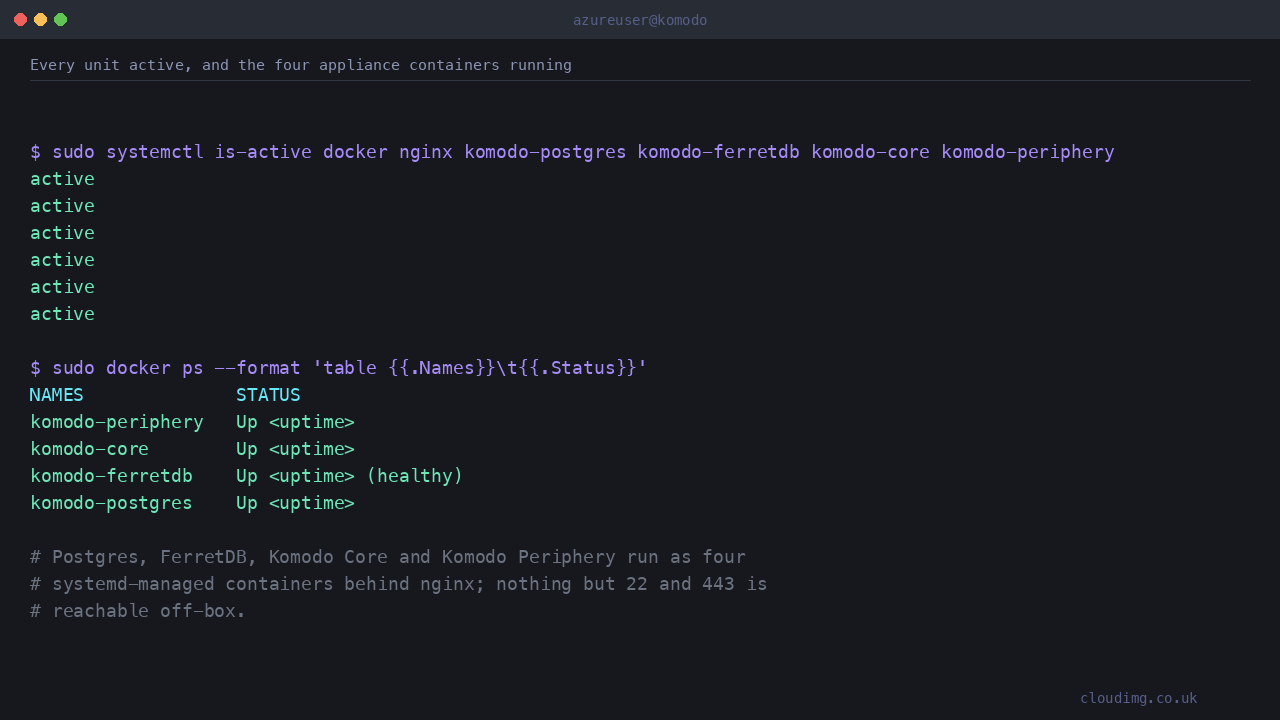This screenshot has height=720, width=1280.
Task: Click 'komodo-ferretdb' in the systemctl command
Action: coord(719,152)
